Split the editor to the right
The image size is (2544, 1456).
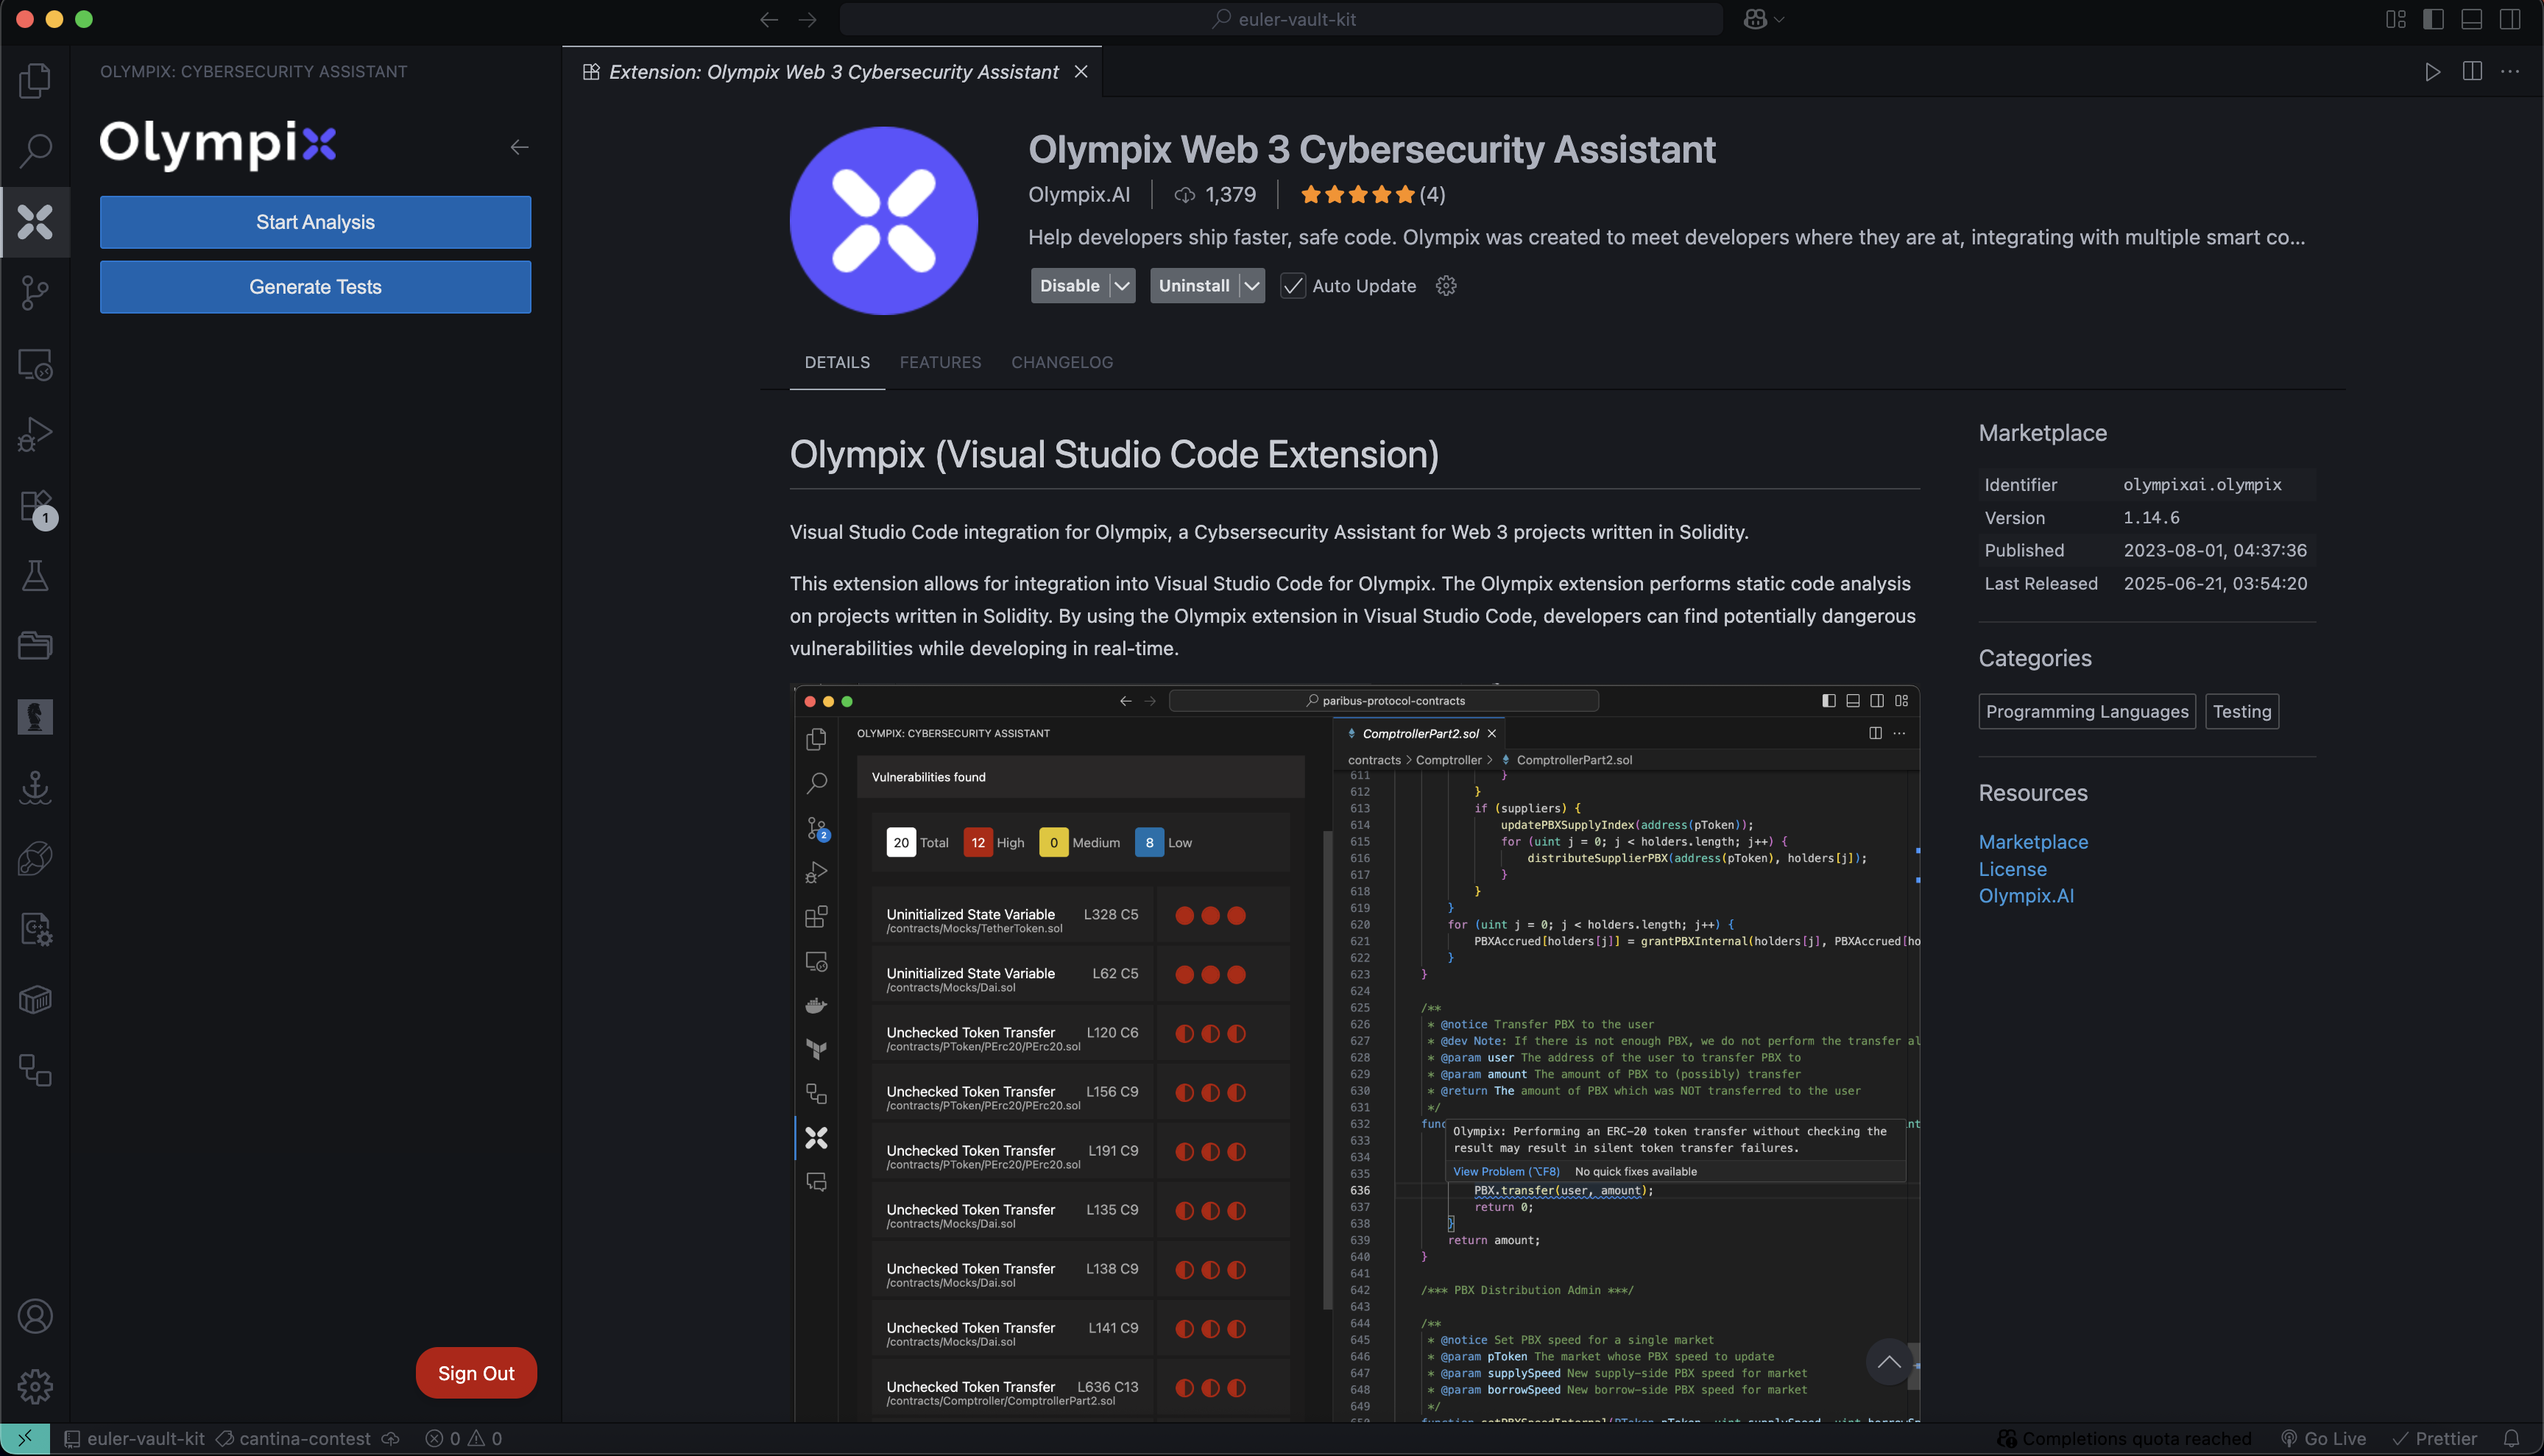pyautogui.click(x=2472, y=72)
